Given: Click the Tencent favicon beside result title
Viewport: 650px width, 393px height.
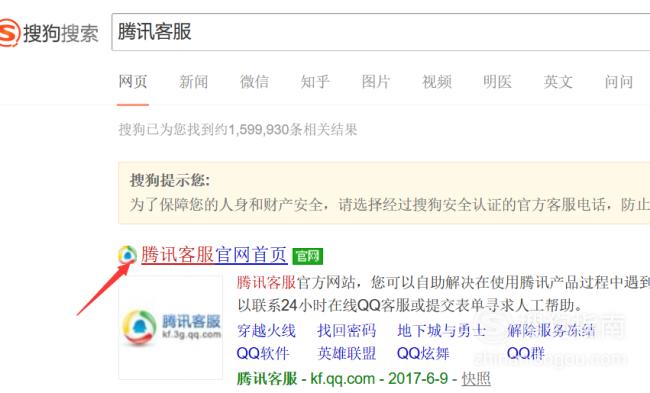Looking at the screenshot, I should pyautogui.click(x=127, y=255).
